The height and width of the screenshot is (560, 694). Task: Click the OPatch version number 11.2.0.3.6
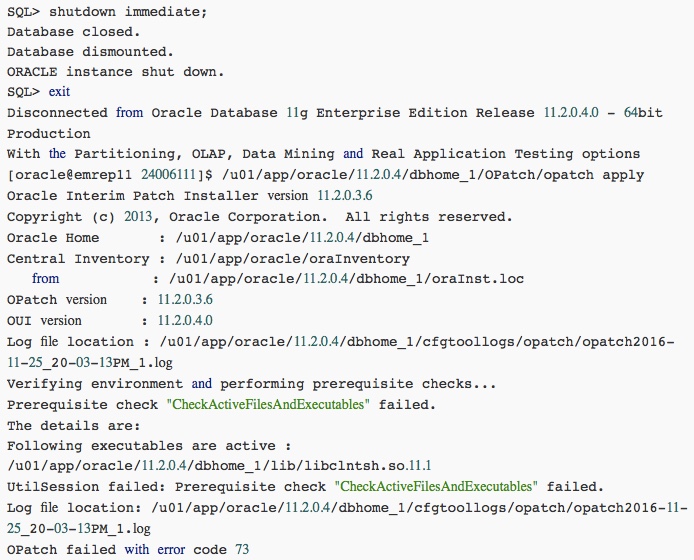point(185,300)
